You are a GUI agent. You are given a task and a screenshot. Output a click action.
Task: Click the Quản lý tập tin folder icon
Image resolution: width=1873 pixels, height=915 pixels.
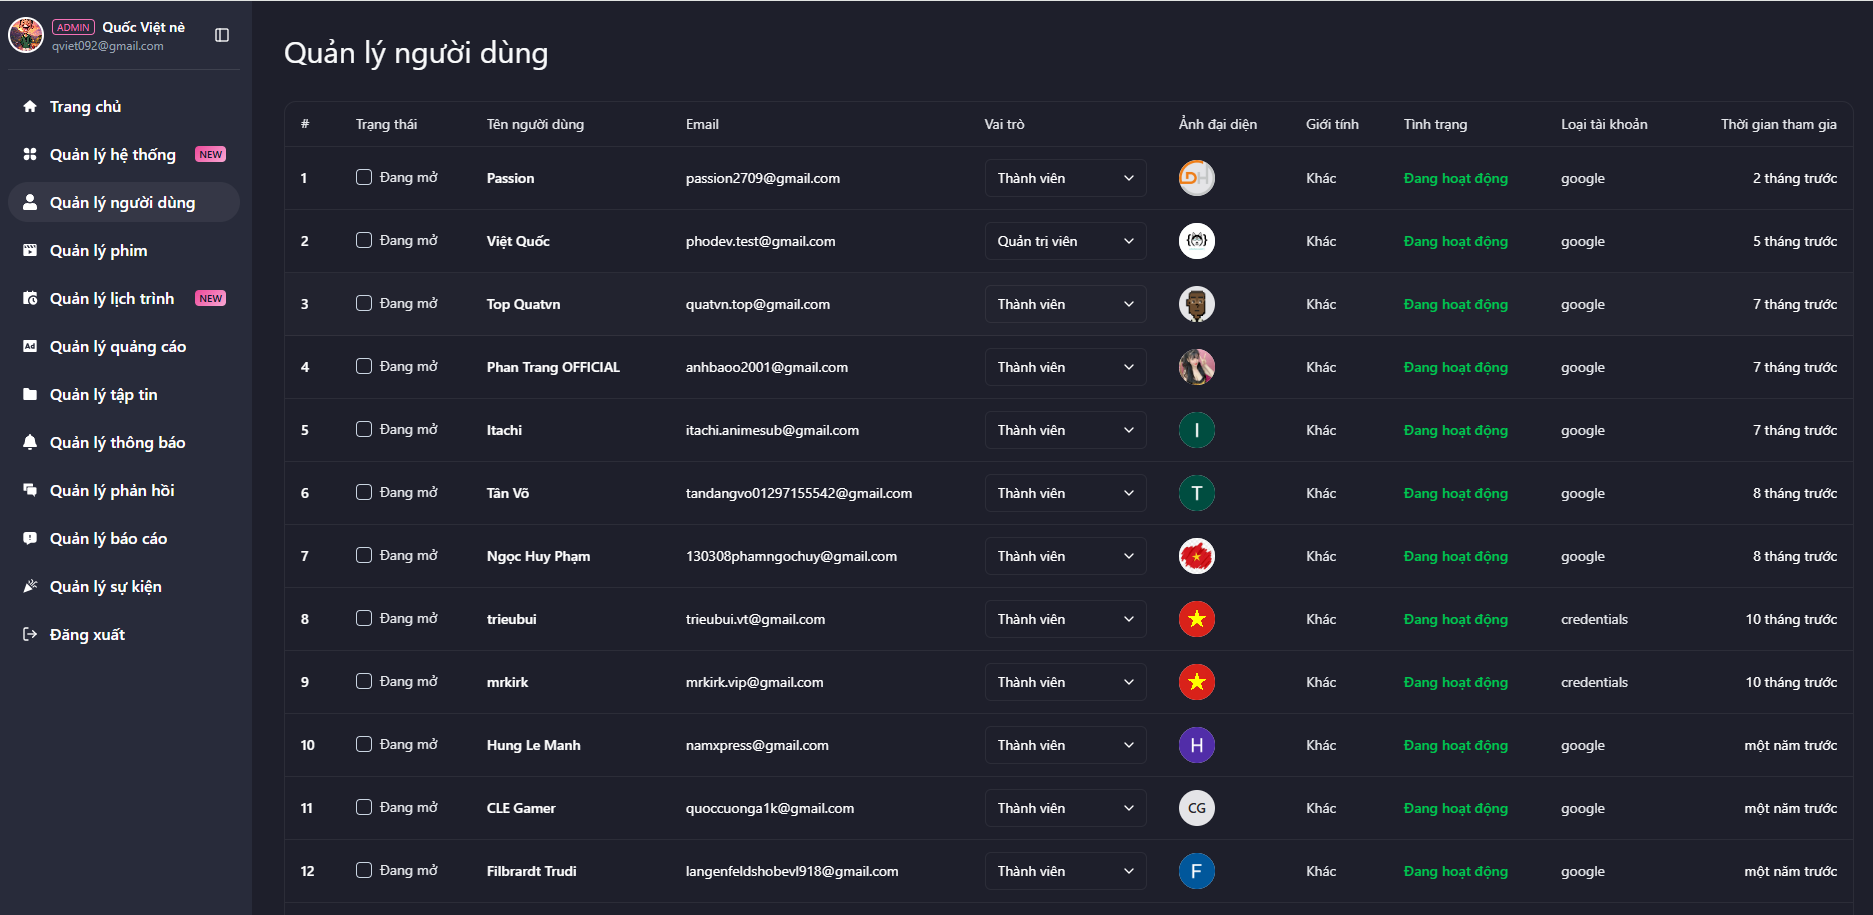tap(30, 394)
